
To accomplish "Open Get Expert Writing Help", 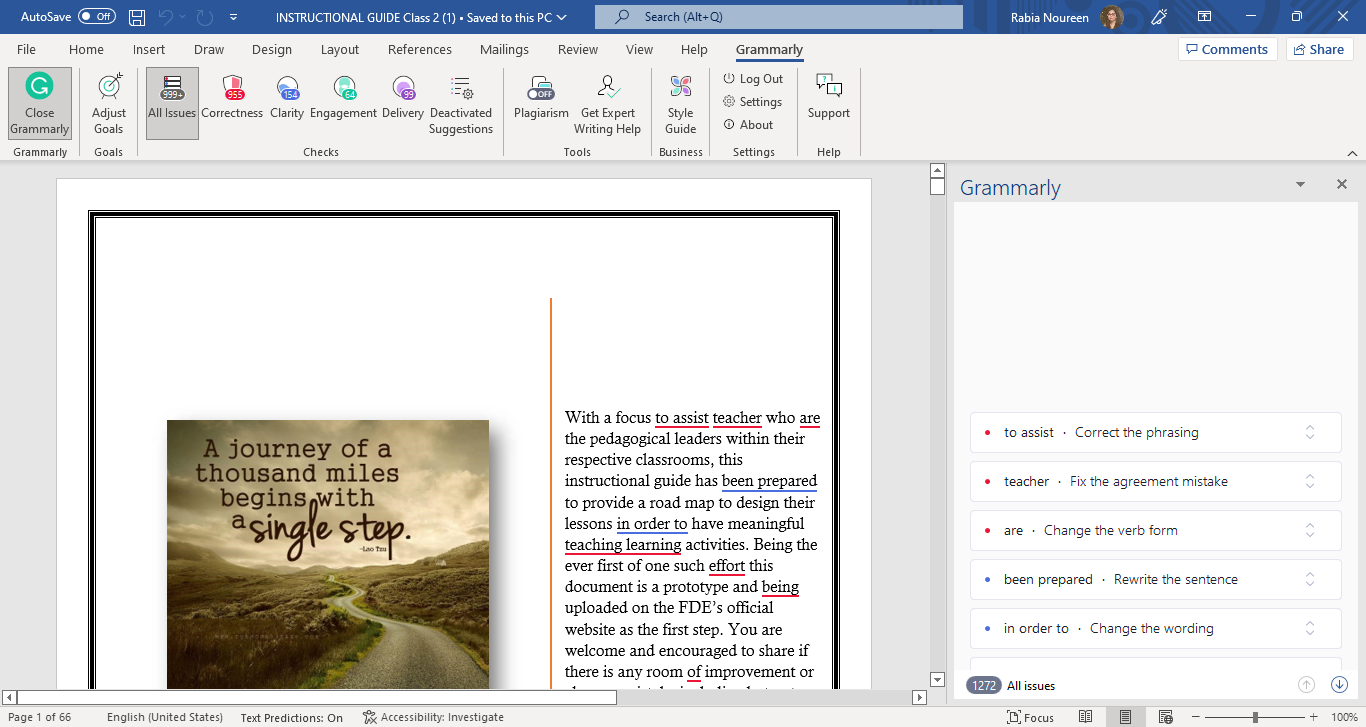I will pos(607,103).
